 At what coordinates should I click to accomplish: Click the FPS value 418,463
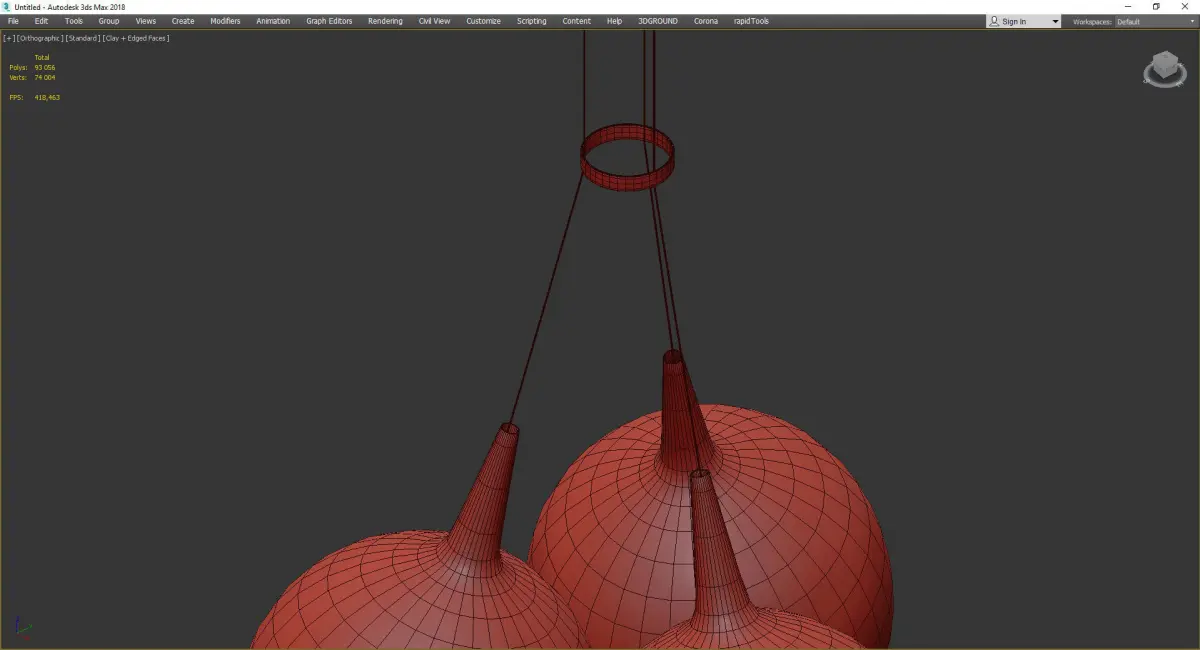(47, 97)
